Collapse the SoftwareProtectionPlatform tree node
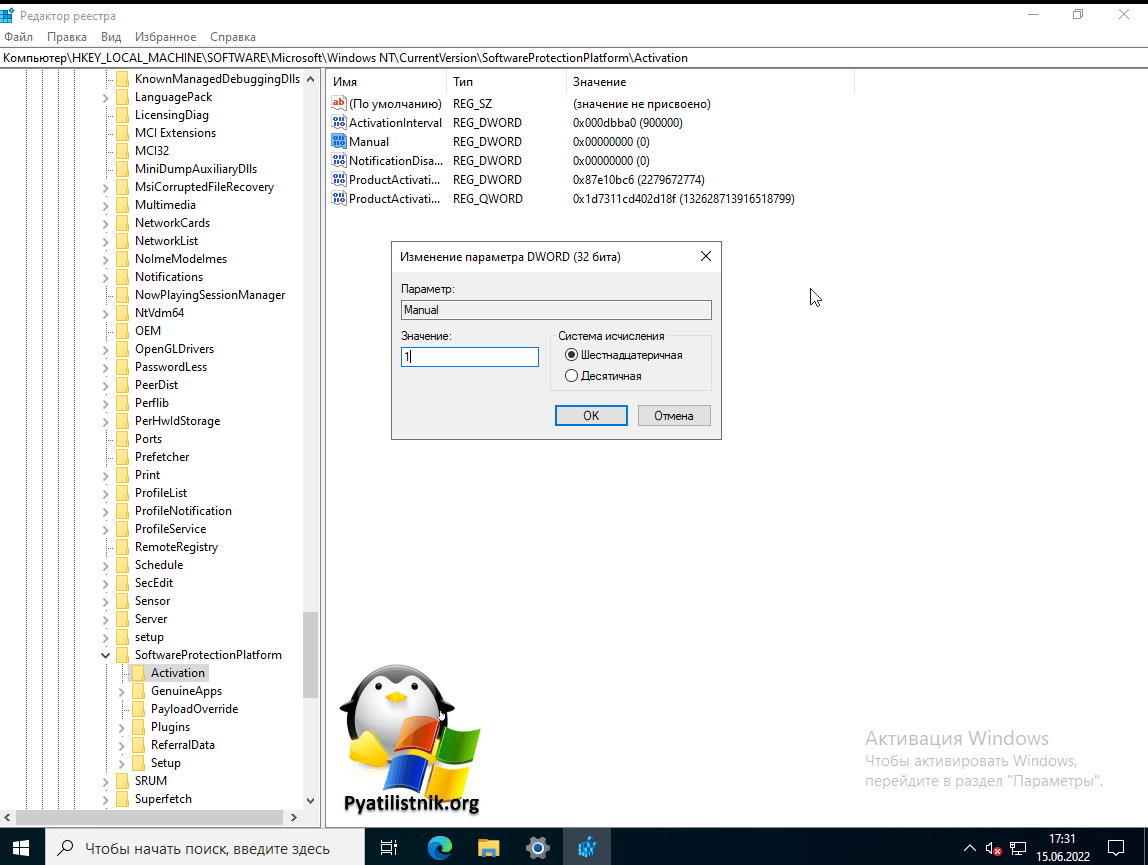Viewport: 1148px width, 865px height. (x=106, y=656)
